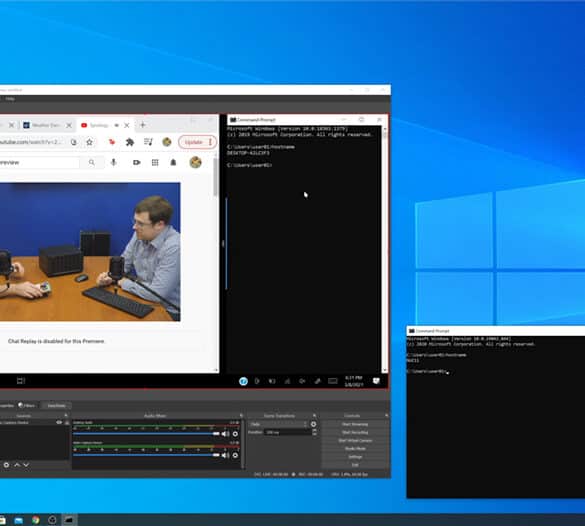Image resolution: width=585 pixels, height=526 pixels.
Task: Enable Studio Mode
Action: tap(355, 449)
